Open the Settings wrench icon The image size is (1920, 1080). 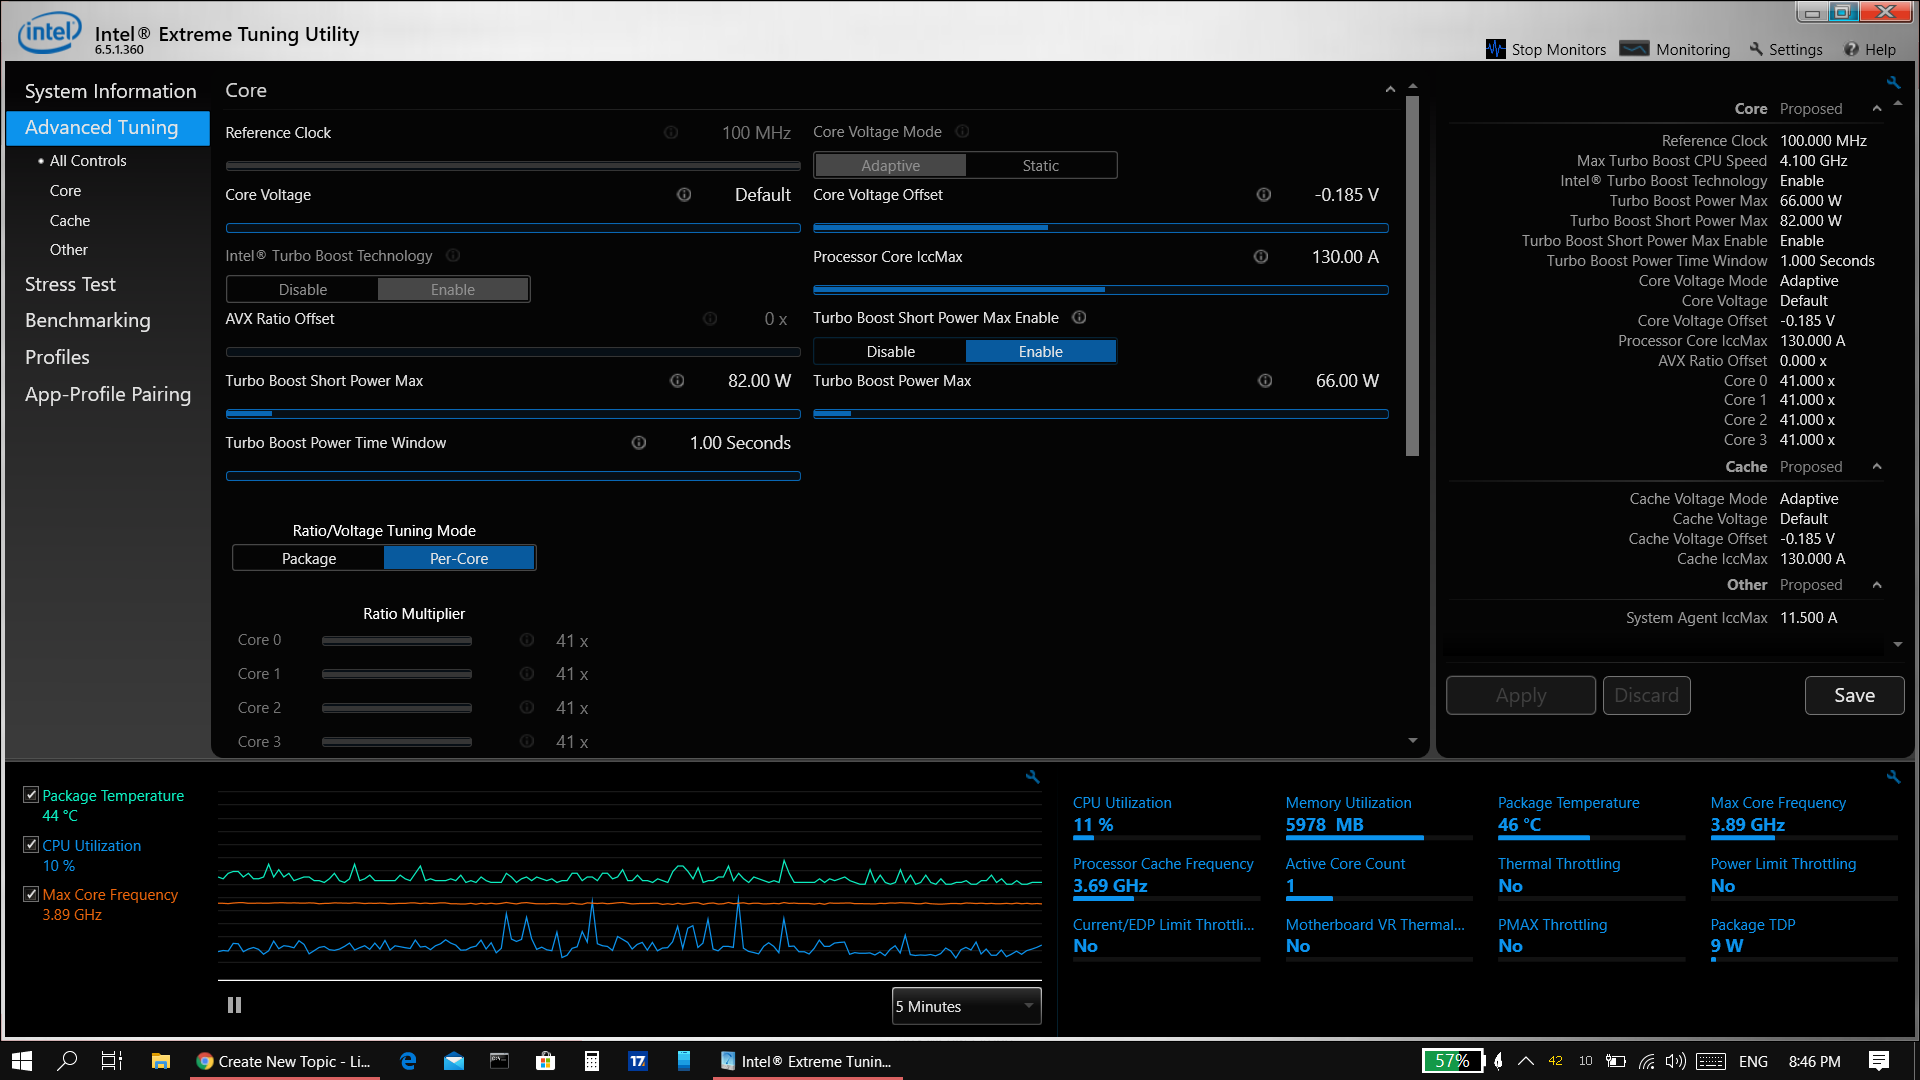tap(1756, 49)
